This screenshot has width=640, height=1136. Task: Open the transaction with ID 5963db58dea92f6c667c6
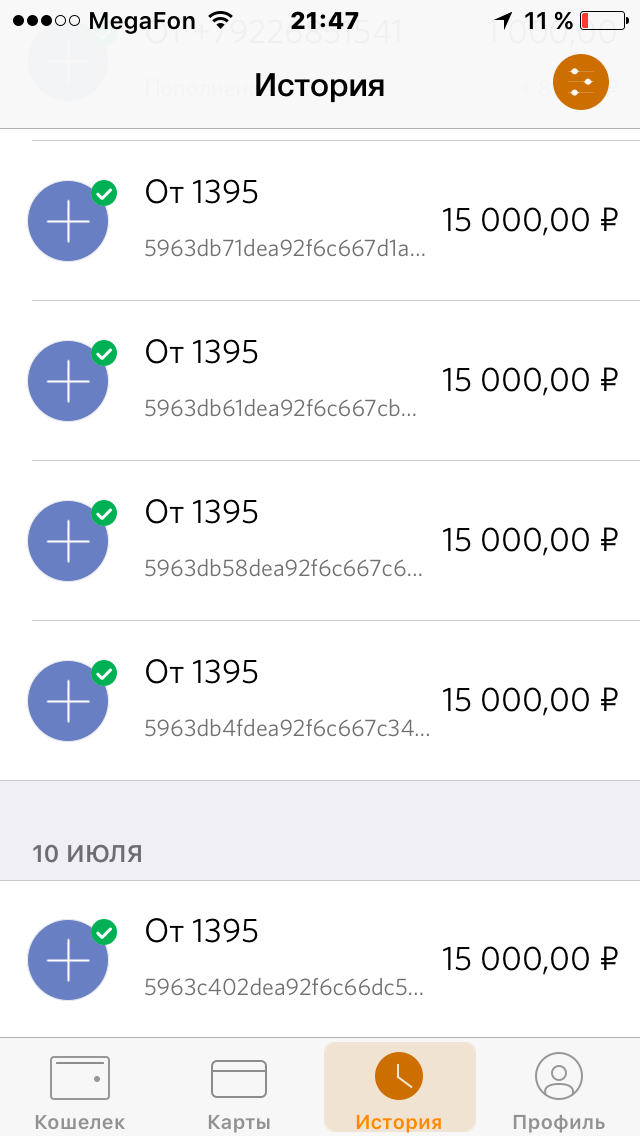(x=283, y=569)
